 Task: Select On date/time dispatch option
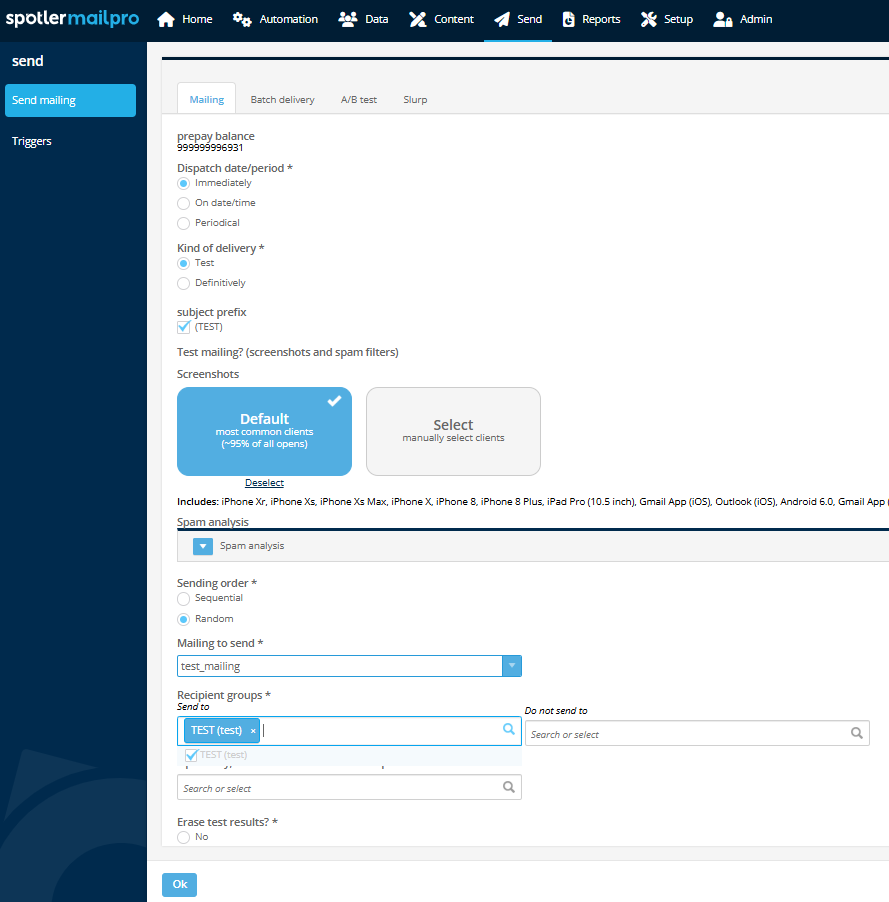183,203
